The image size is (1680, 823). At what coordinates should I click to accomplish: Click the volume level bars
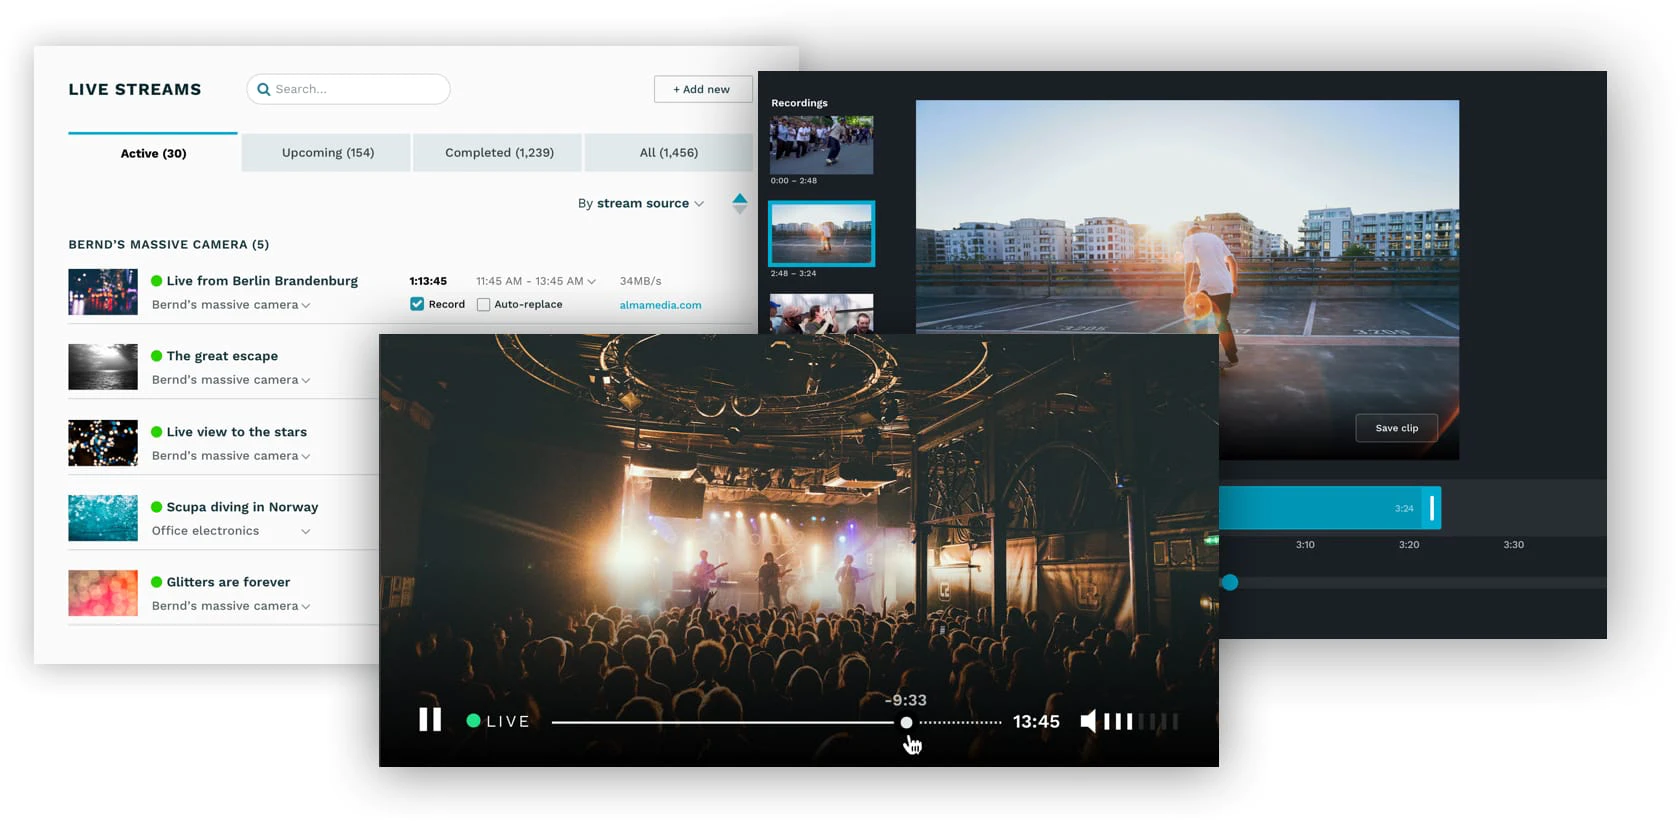pyautogui.click(x=1141, y=721)
